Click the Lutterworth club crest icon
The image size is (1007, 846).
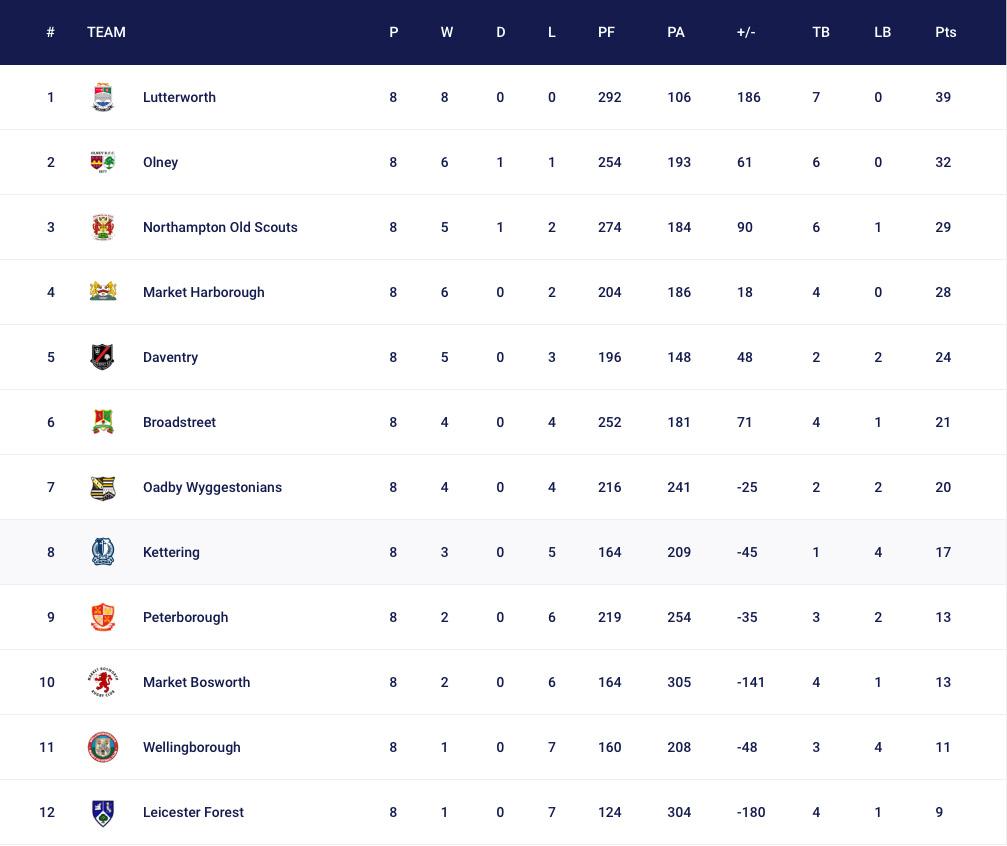click(103, 97)
